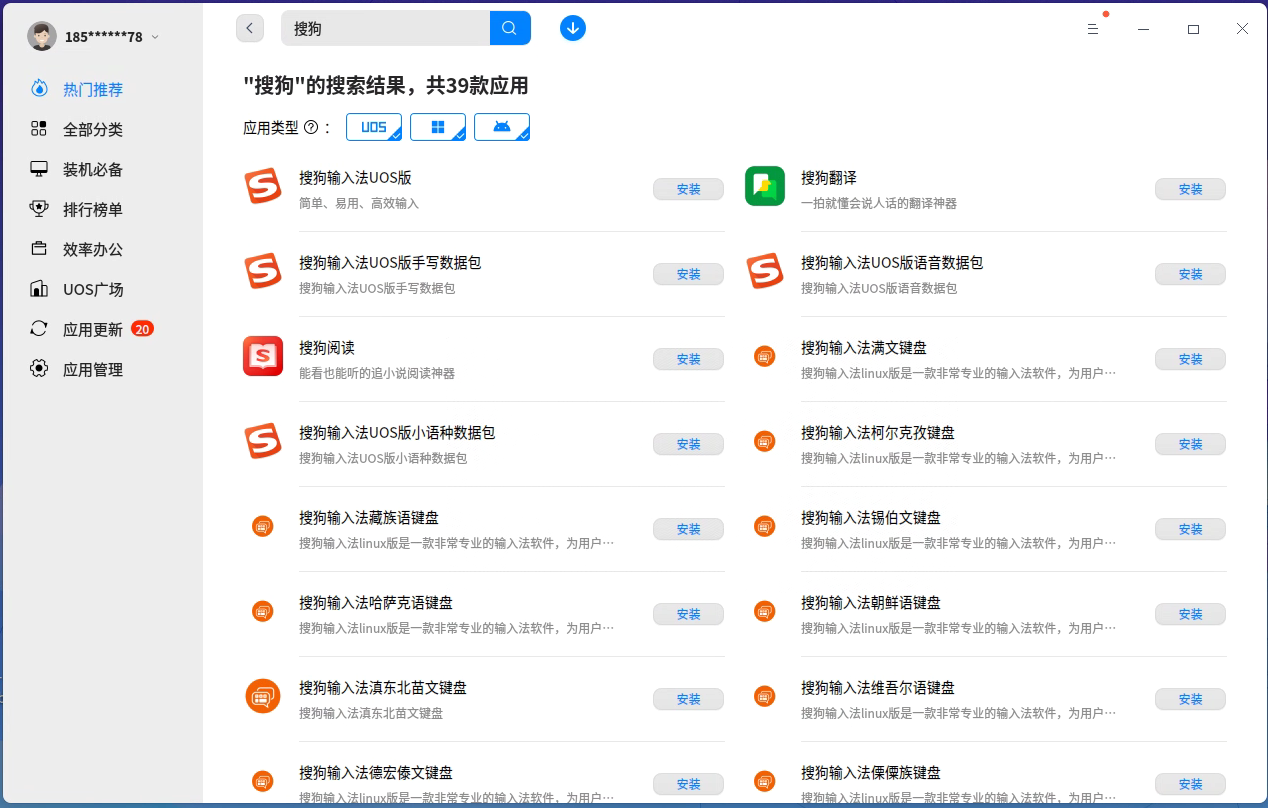1268x808 pixels.
Task: Install 搜狗输入法UOS版手写数据包
Action: pyautogui.click(x=688, y=274)
